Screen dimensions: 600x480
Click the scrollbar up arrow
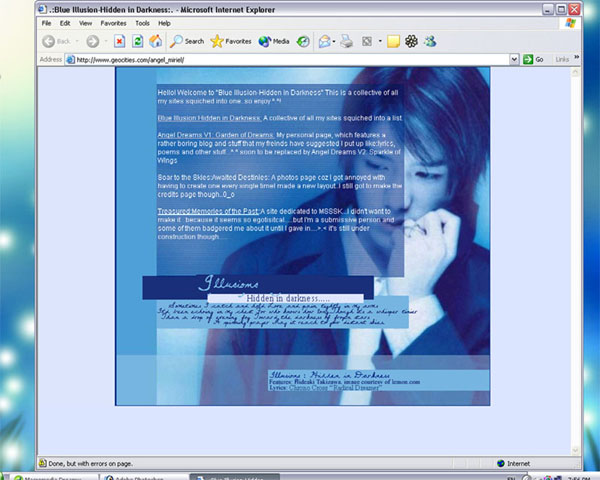pos(575,72)
